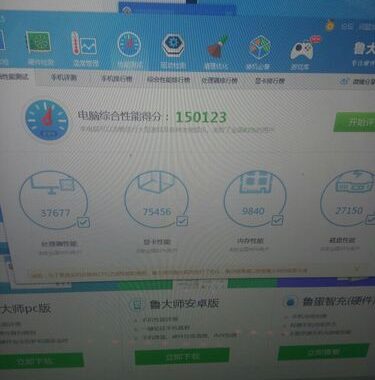Screen dimensions: 375x380
Task: Click the 鲁大师pc版 heading
Action: pos(25,308)
